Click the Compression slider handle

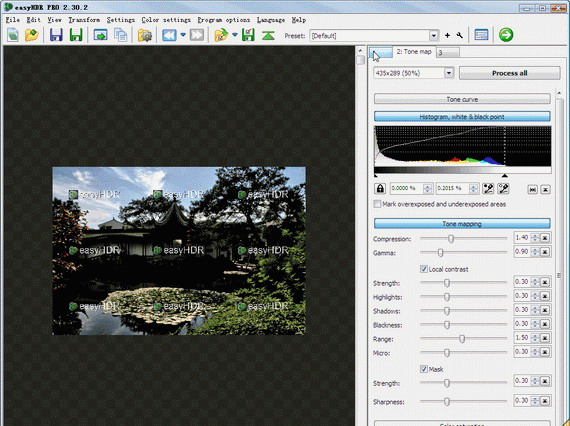451,238
